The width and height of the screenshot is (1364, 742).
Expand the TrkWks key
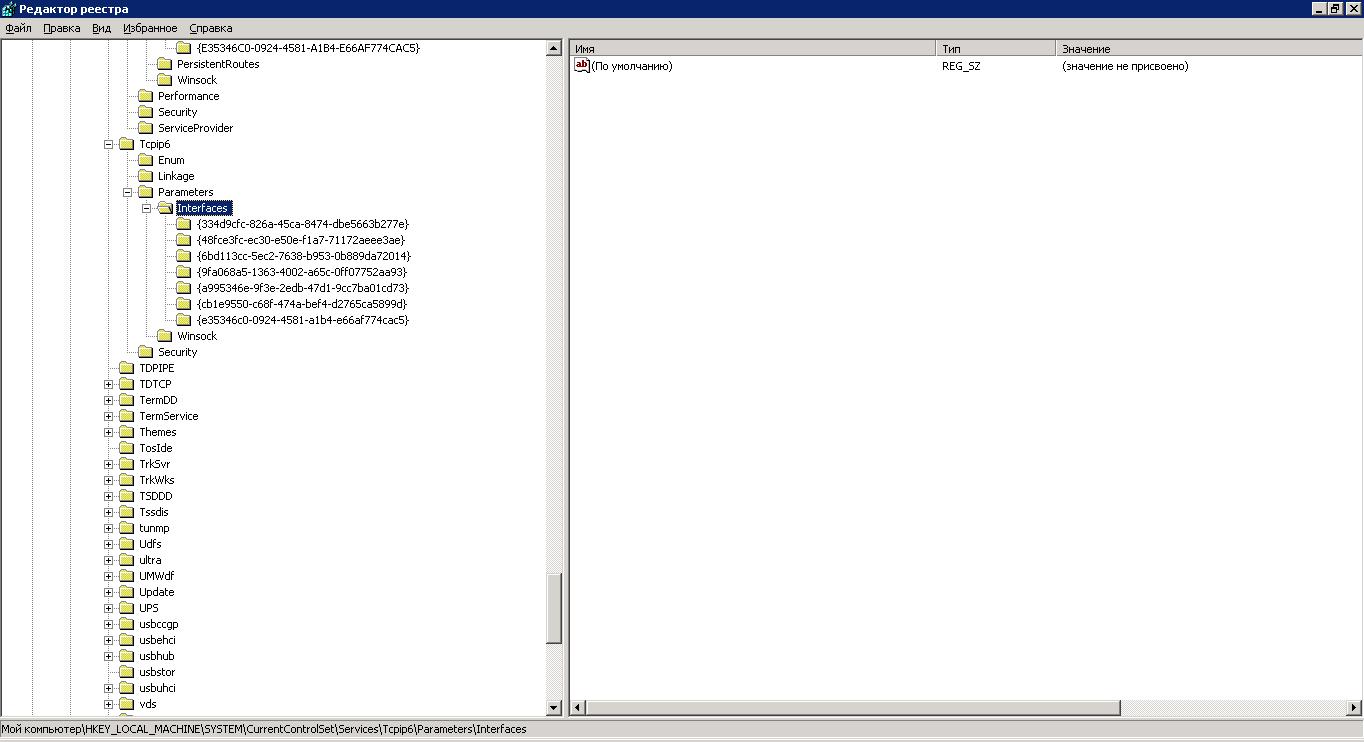point(109,480)
